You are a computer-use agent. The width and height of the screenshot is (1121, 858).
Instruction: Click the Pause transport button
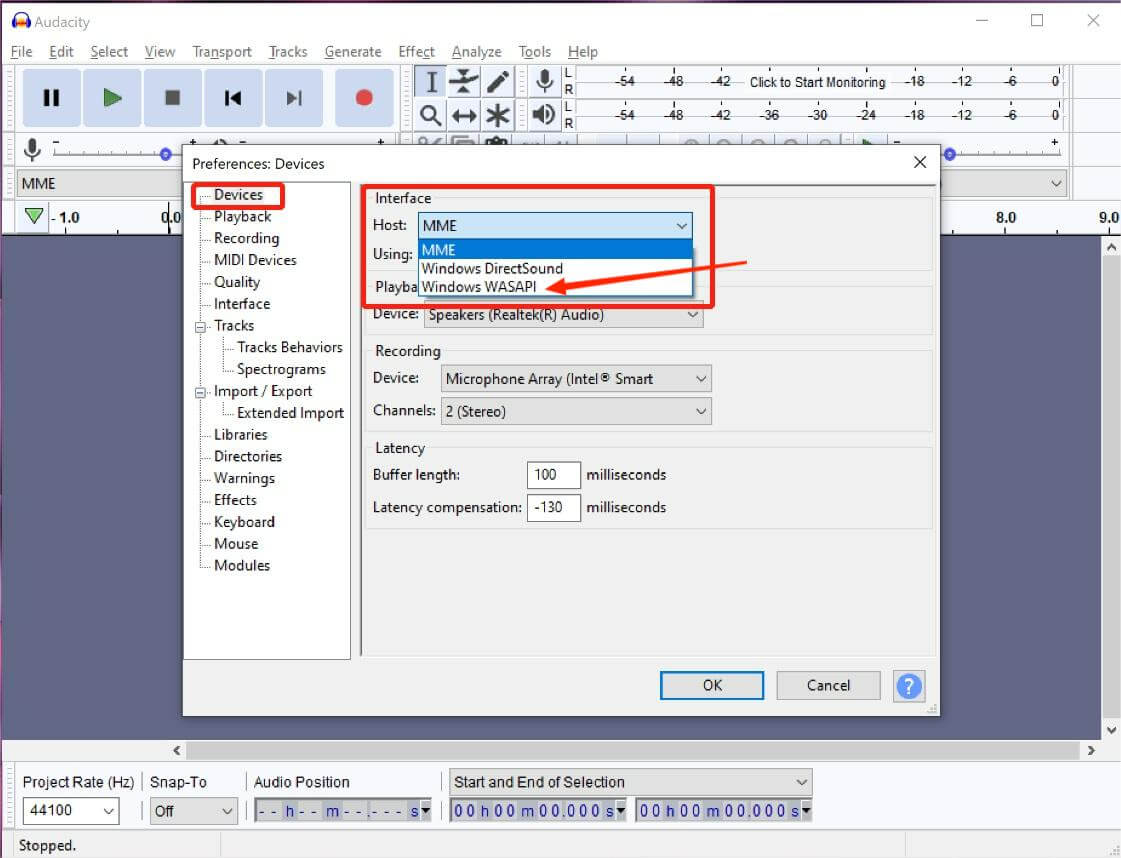(x=51, y=98)
